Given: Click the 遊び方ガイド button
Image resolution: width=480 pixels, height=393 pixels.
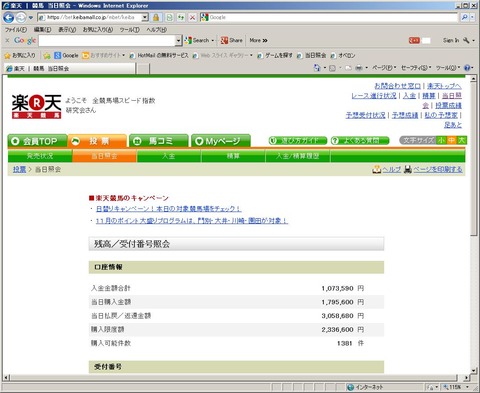Looking at the screenshot, I should point(298,141).
